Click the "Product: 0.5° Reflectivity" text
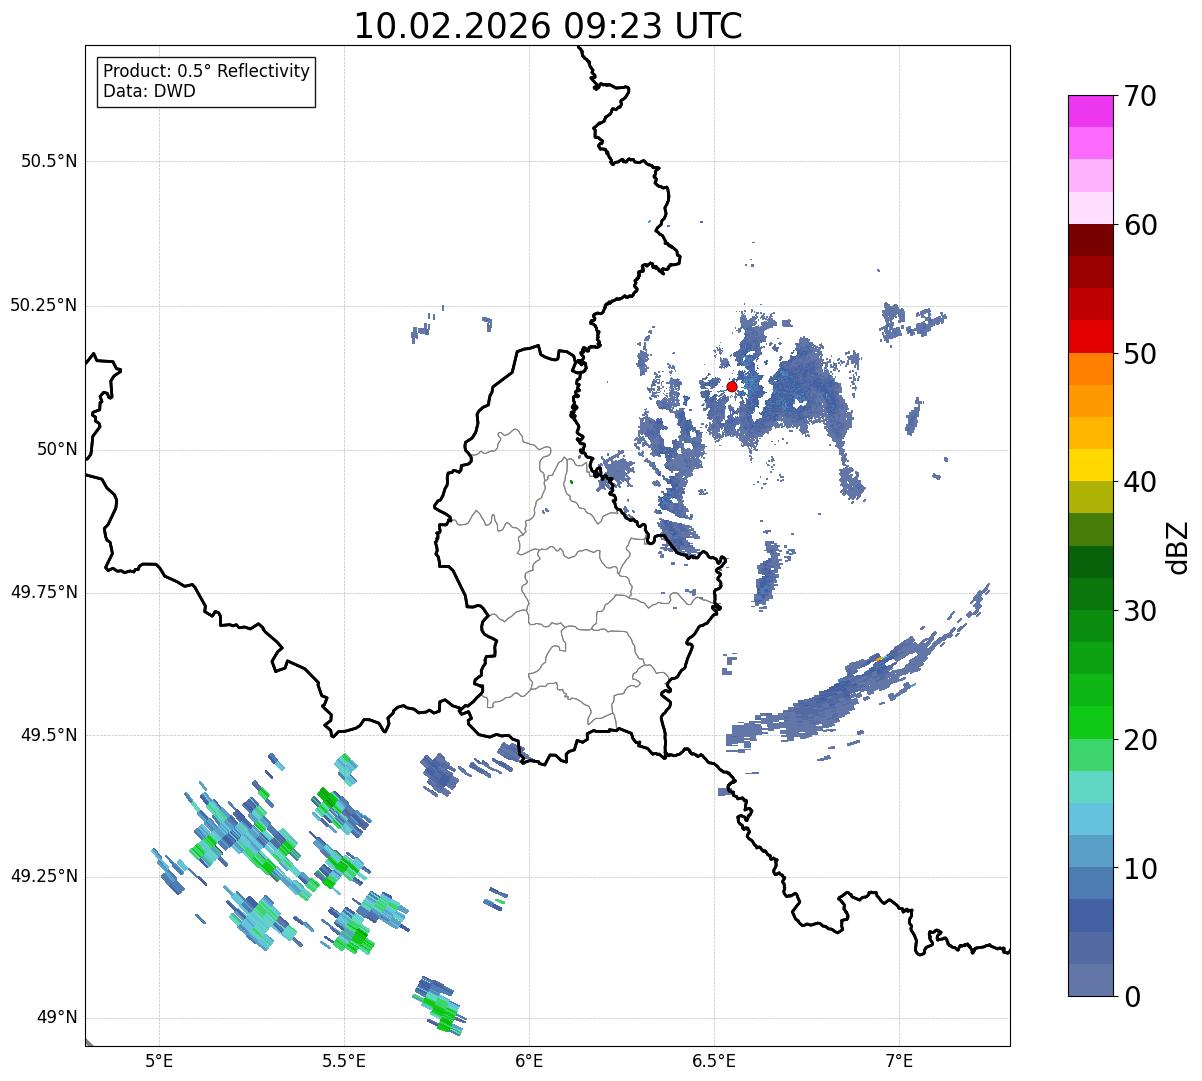1202x1081 pixels. point(206,72)
